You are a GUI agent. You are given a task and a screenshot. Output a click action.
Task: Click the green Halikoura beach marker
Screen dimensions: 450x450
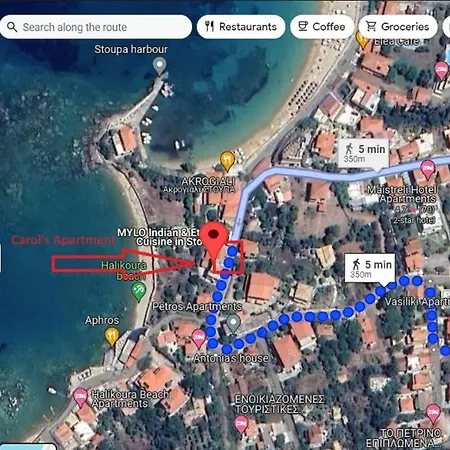pos(138,292)
